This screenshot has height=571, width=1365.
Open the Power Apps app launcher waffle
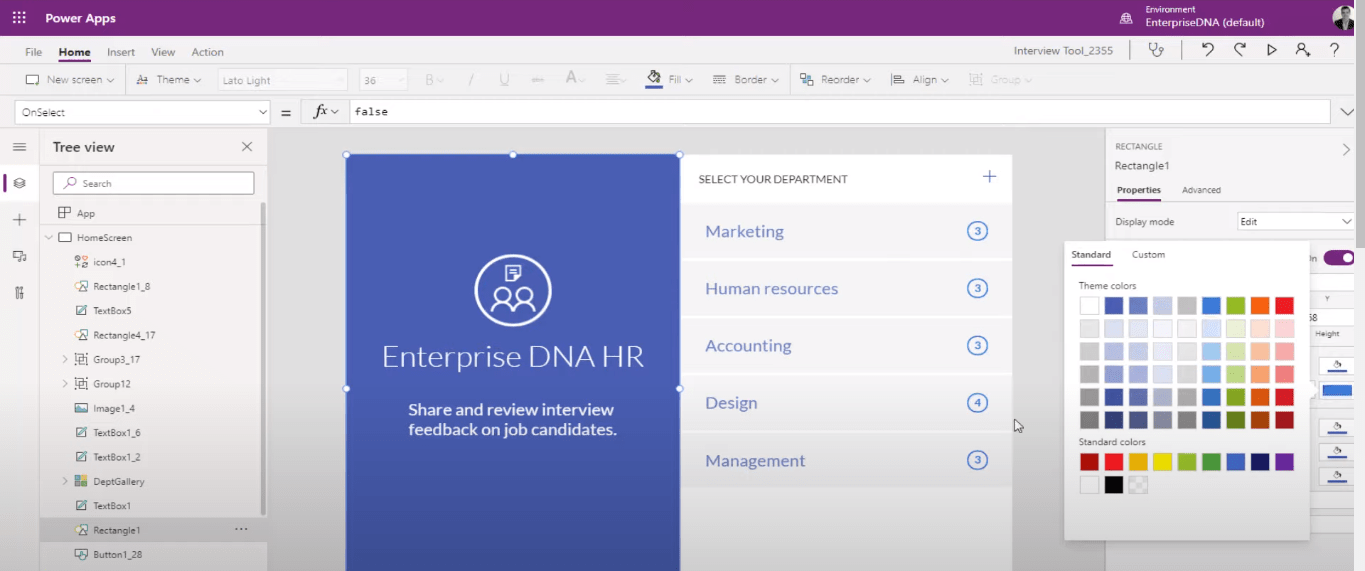click(x=19, y=18)
